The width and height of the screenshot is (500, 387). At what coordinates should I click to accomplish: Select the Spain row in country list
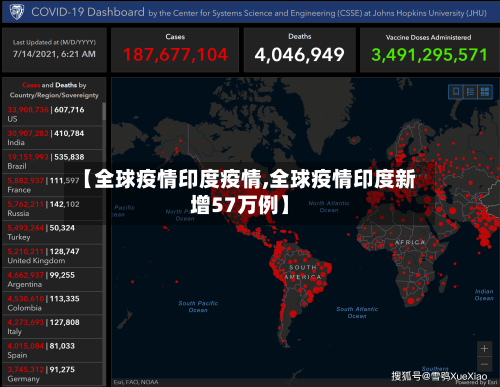pos(52,351)
